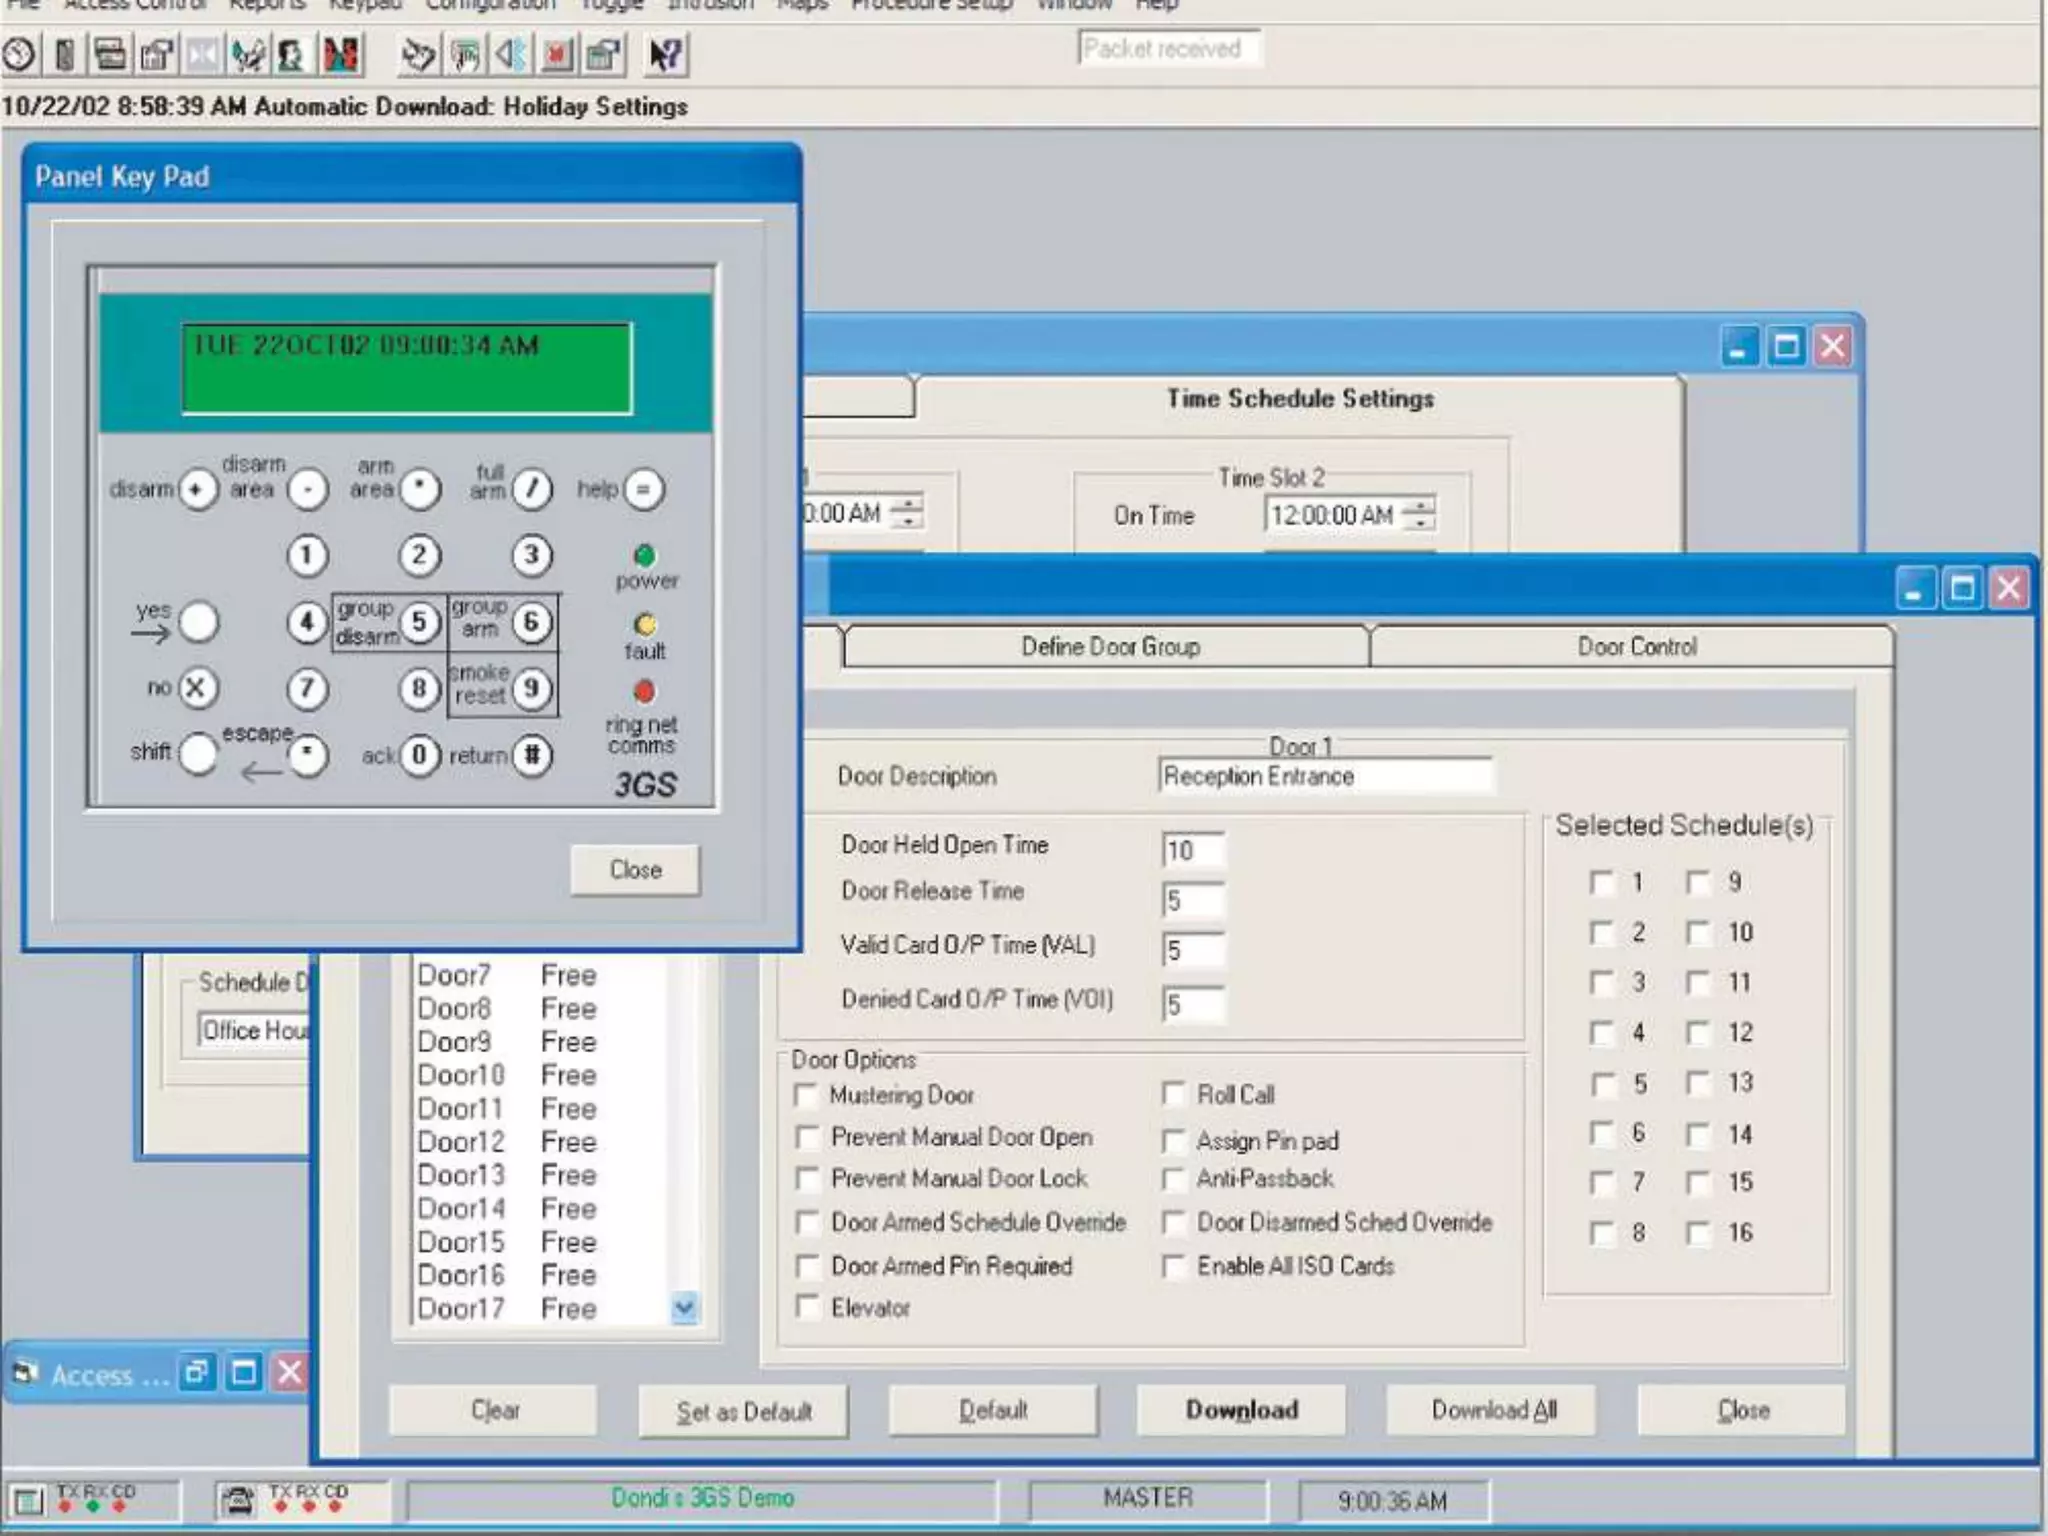This screenshot has height=1536, width=2048.
Task: Click the stacked cards toolbar icon
Action: [110, 54]
